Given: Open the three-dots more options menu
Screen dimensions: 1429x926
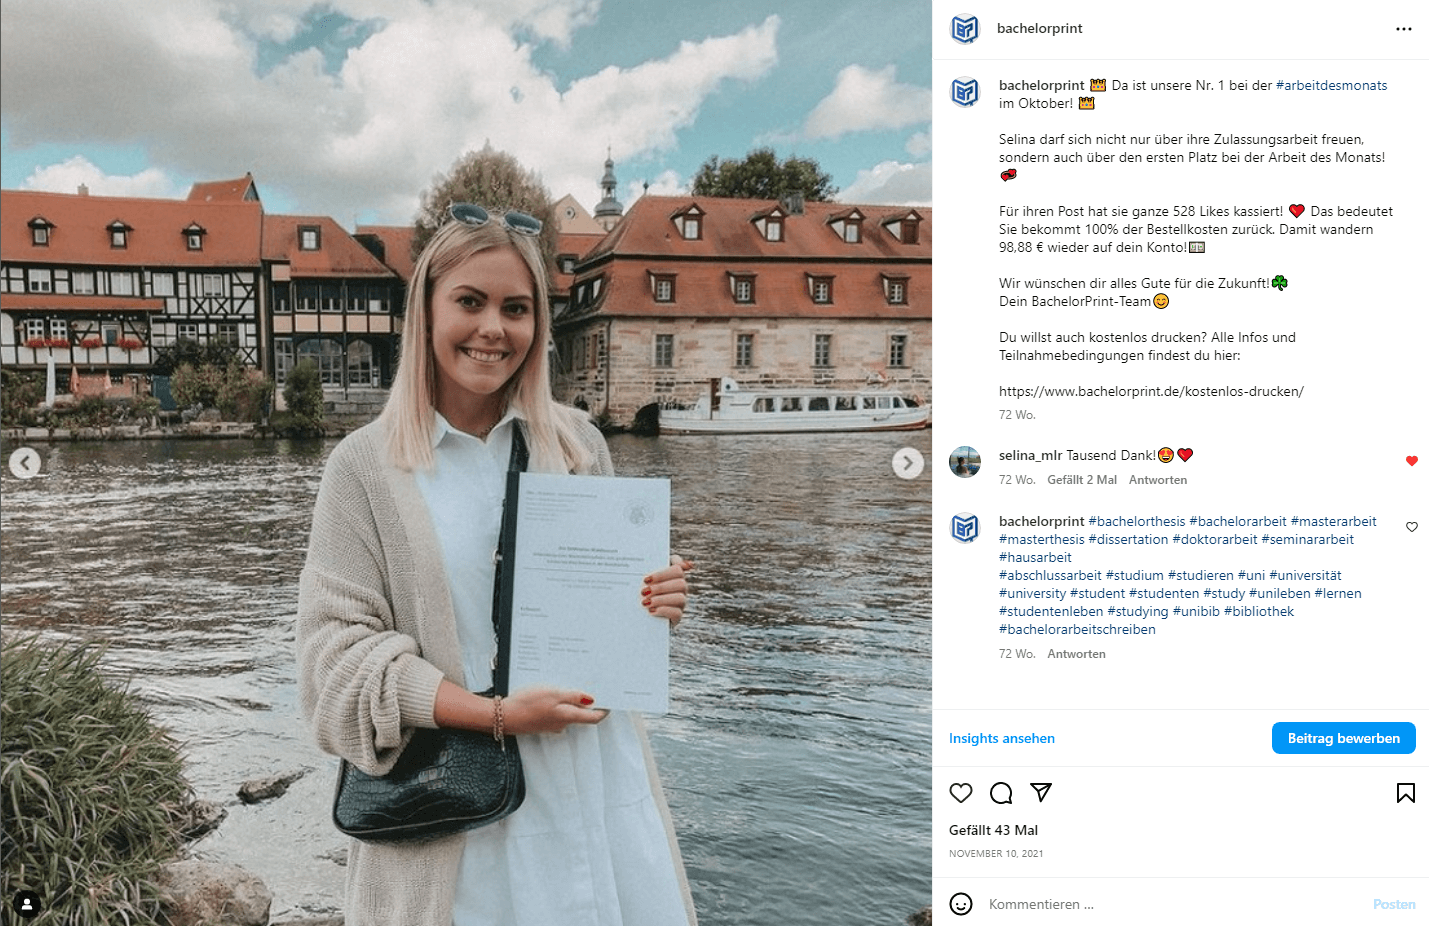Looking at the screenshot, I should [x=1404, y=29].
